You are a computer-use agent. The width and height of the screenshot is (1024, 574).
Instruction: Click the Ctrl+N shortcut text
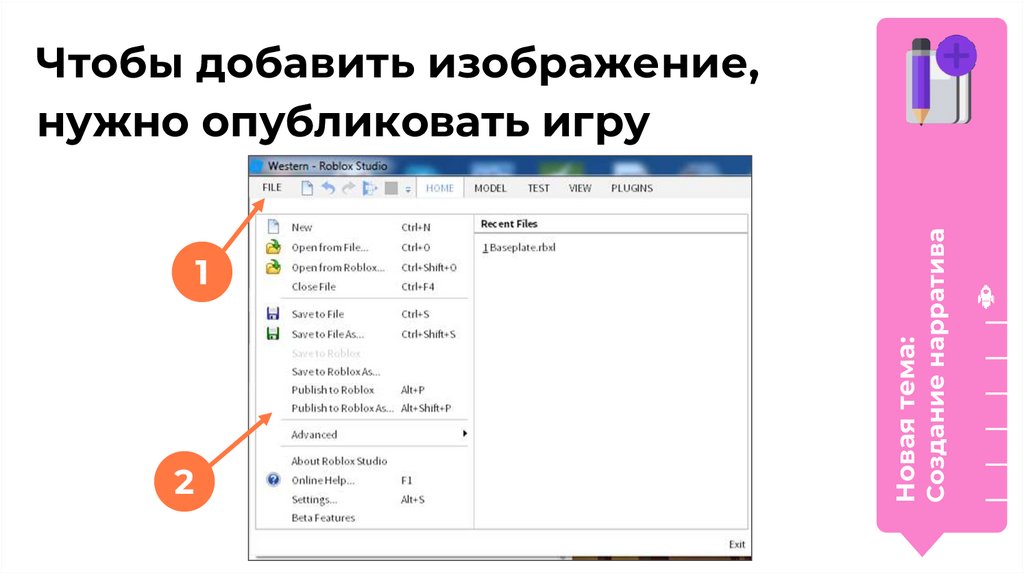click(x=415, y=227)
